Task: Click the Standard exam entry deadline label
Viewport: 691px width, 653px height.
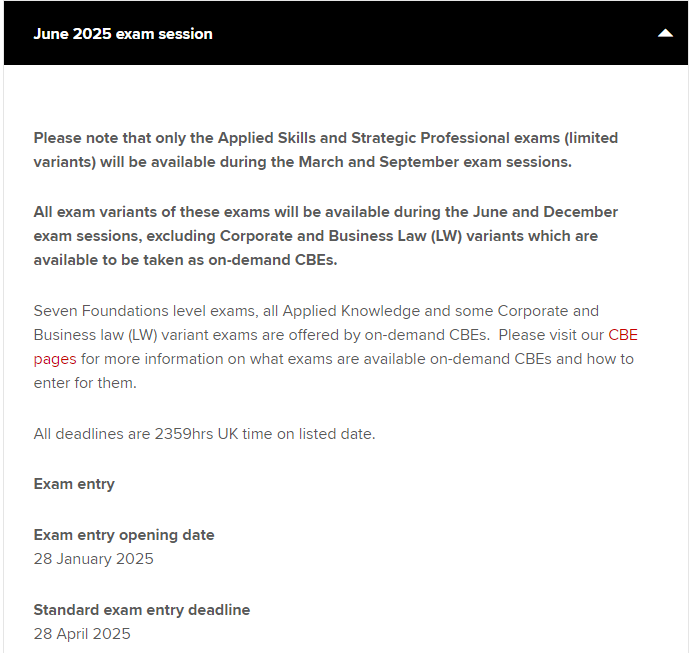Action: click(142, 610)
